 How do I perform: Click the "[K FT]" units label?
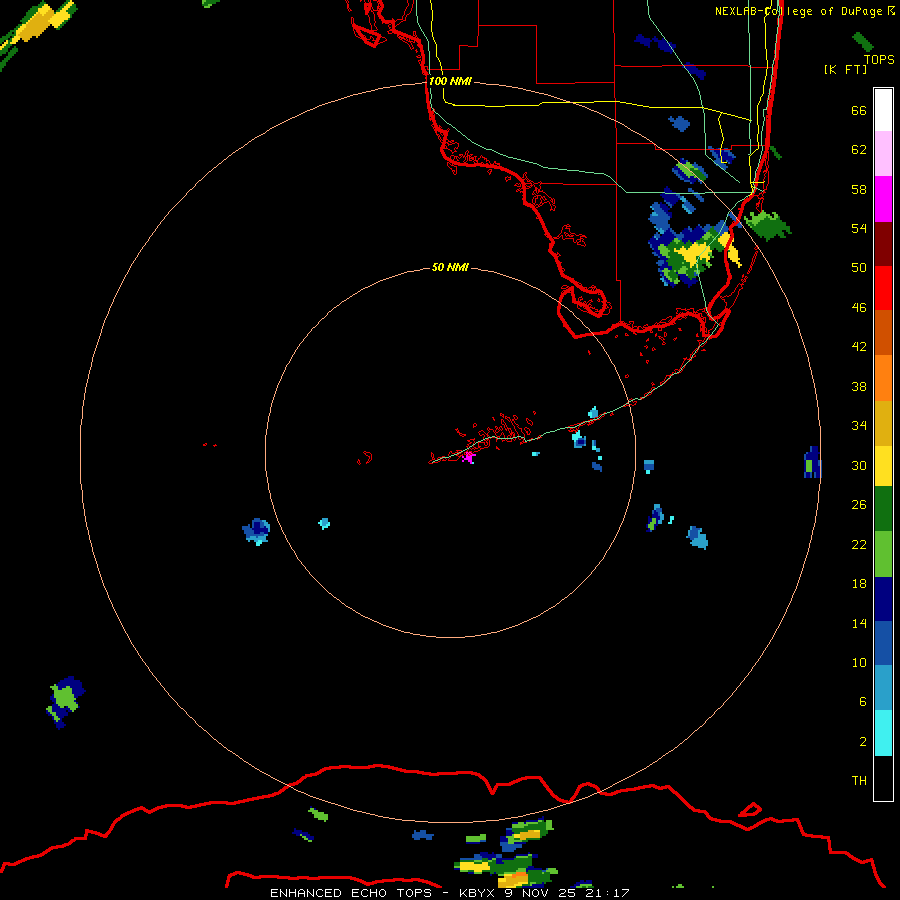(x=845, y=69)
